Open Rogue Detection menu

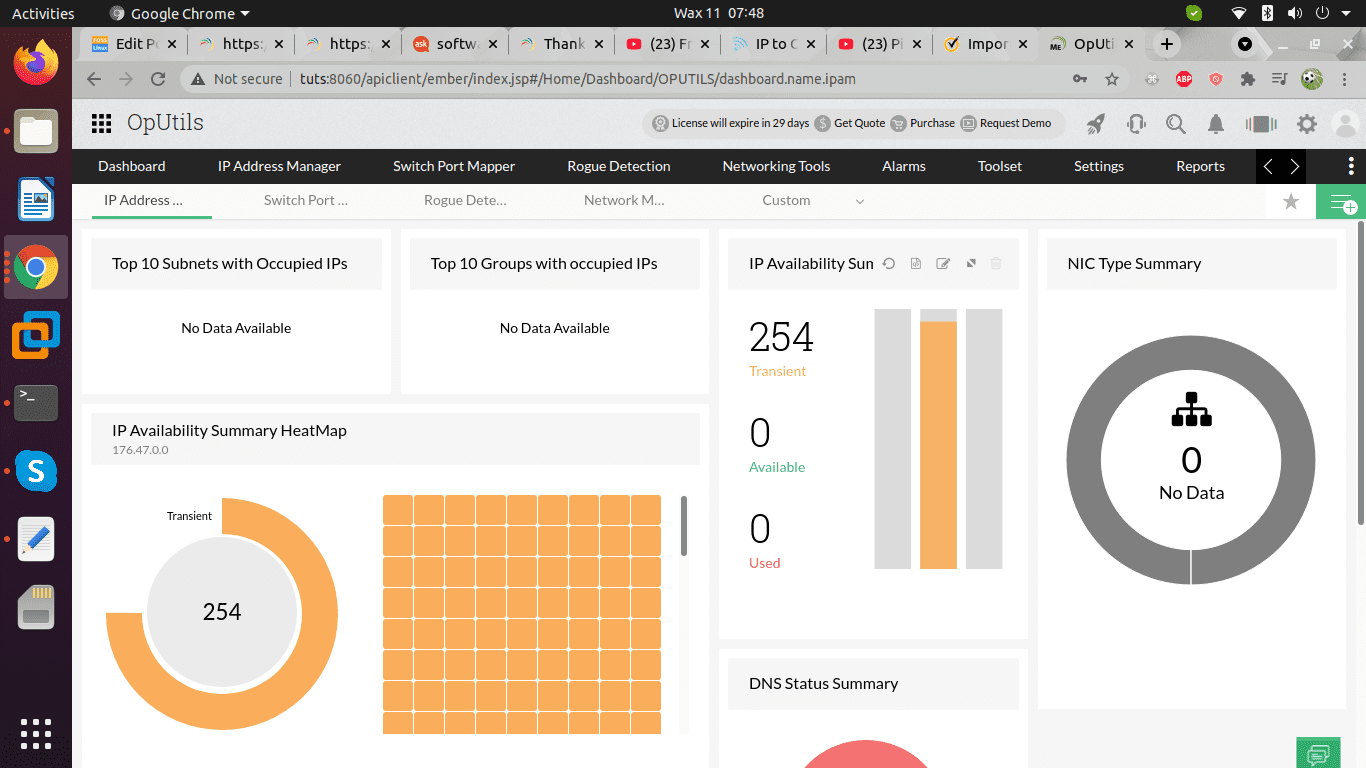tap(619, 166)
